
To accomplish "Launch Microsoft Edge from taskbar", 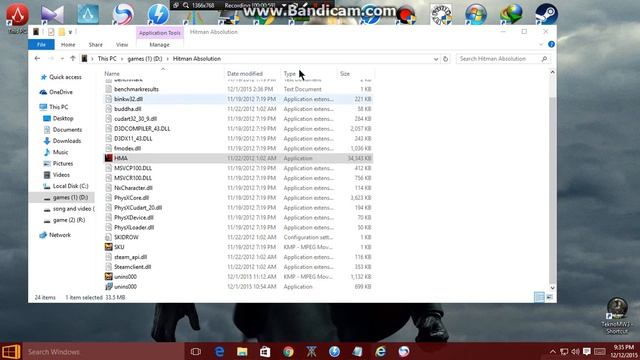I will coord(219,351).
